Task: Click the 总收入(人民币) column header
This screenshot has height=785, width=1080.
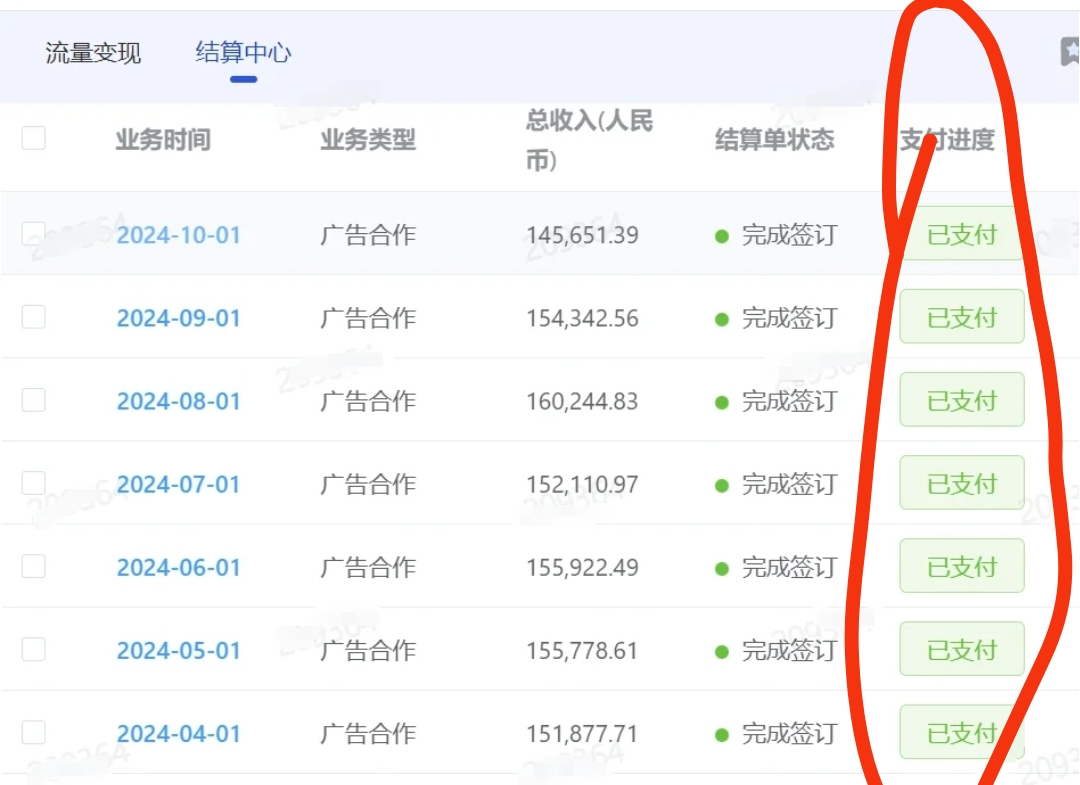Action: [589, 140]
